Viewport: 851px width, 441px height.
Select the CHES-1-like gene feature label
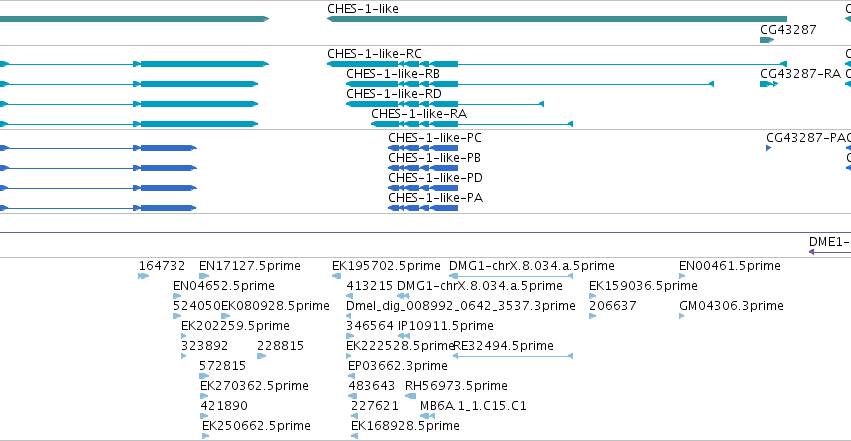363,9
